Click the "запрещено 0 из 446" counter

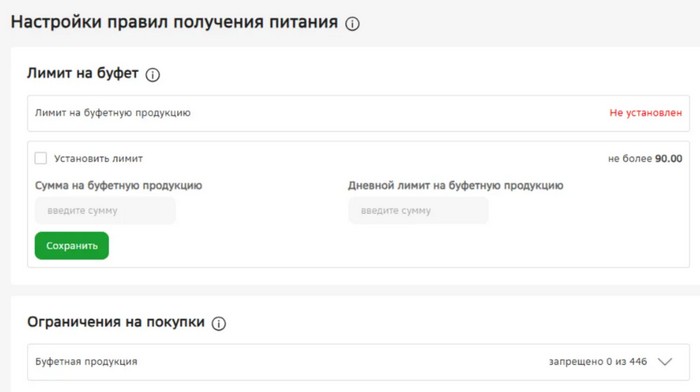[x=598, y=362]
